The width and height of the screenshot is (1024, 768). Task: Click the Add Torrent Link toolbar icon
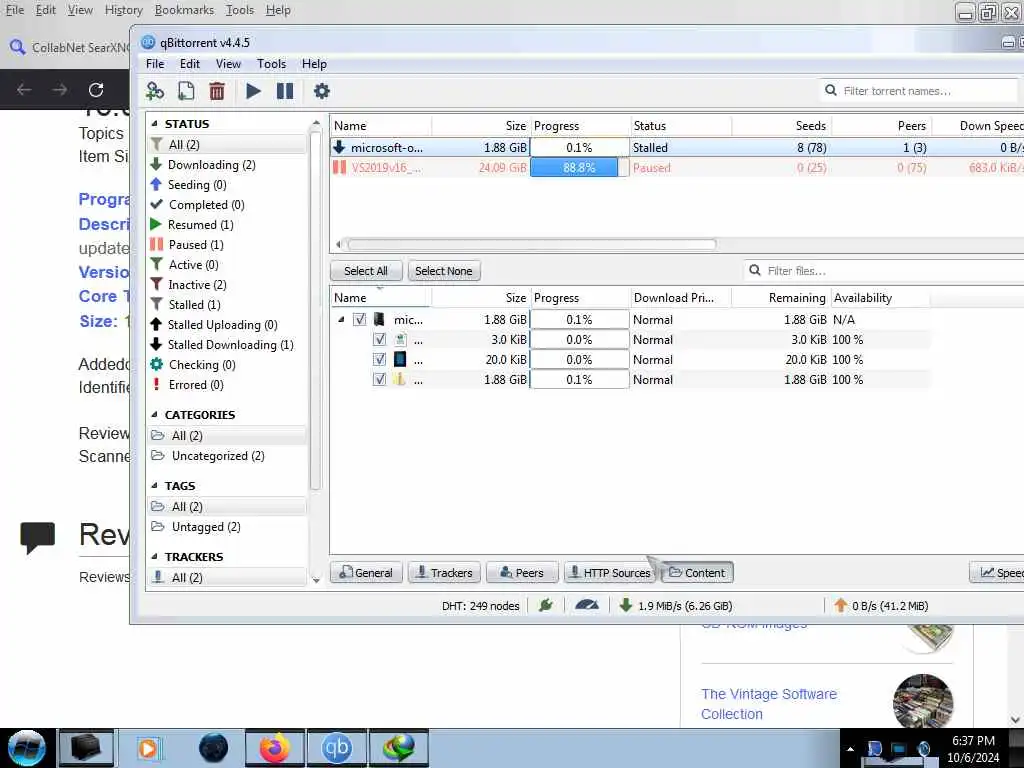(155, 91)
